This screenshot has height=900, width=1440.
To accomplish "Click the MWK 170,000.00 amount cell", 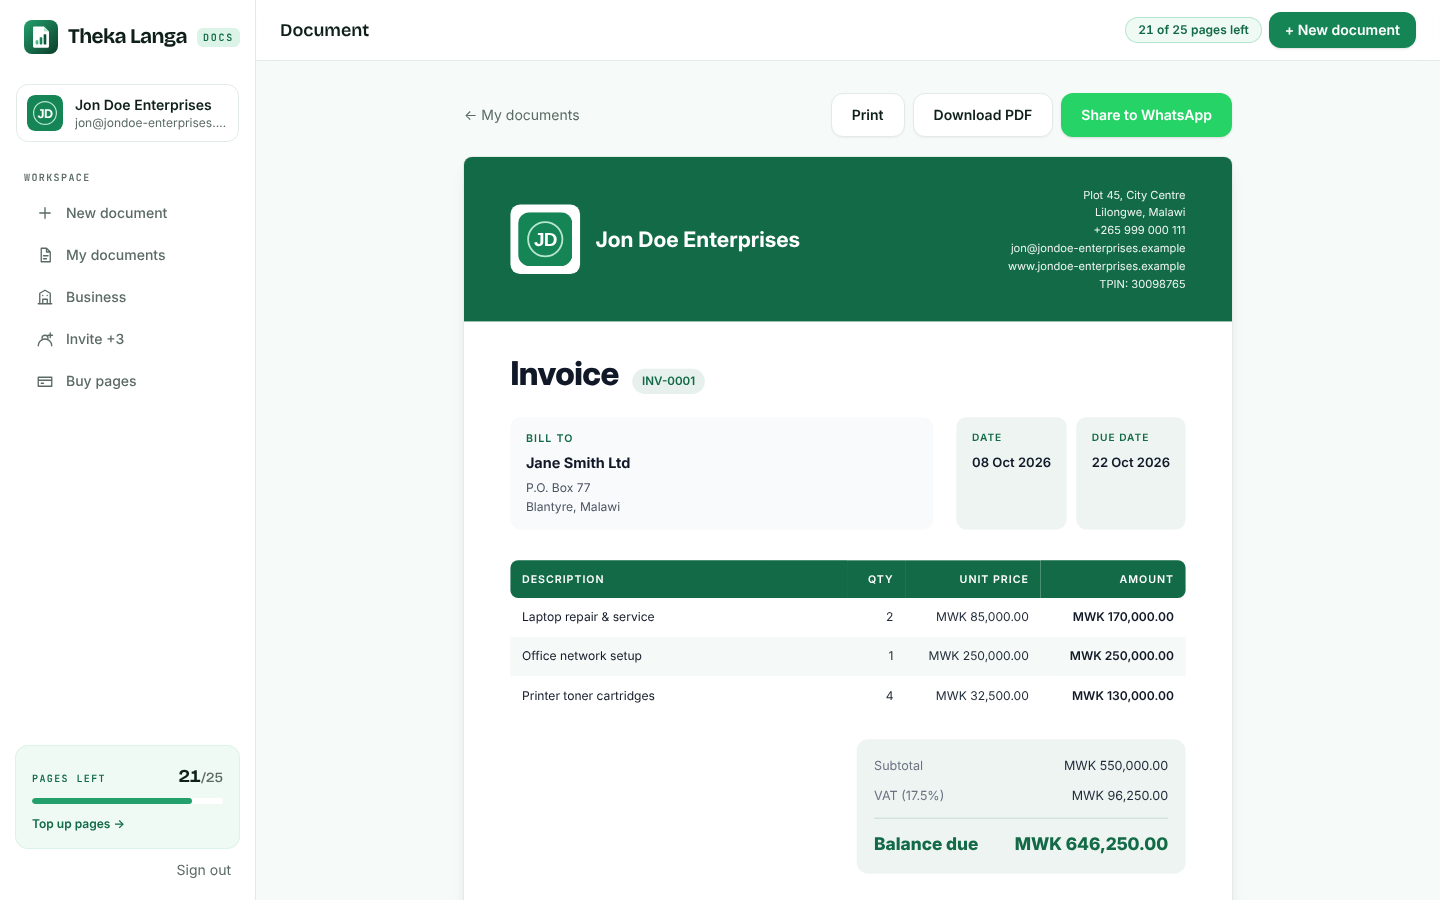I will 1123,617.
